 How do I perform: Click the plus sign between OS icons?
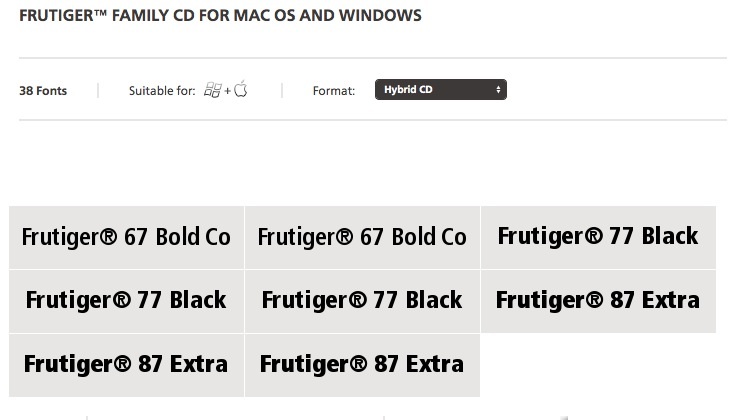point(228,91)
